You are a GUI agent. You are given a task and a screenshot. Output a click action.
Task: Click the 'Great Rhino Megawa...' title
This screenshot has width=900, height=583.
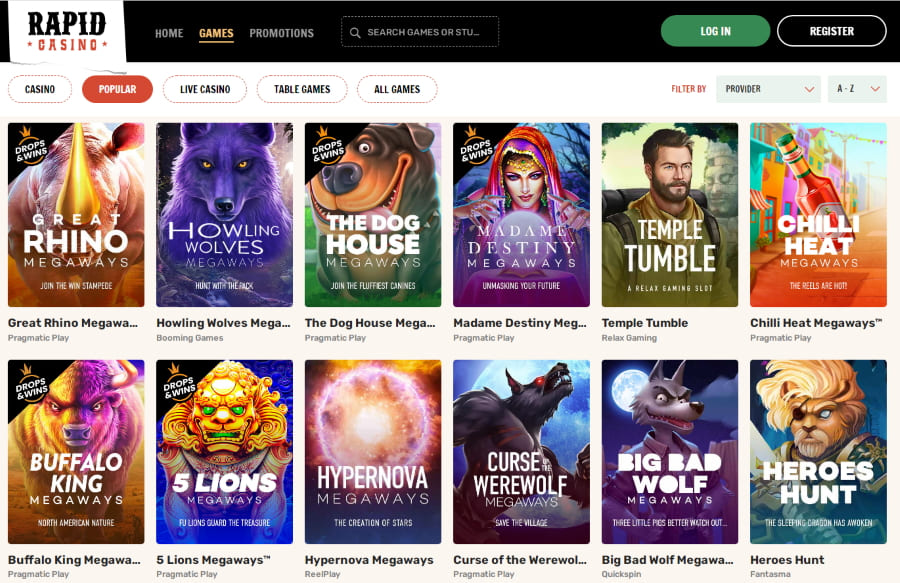[x=73, y=323]
